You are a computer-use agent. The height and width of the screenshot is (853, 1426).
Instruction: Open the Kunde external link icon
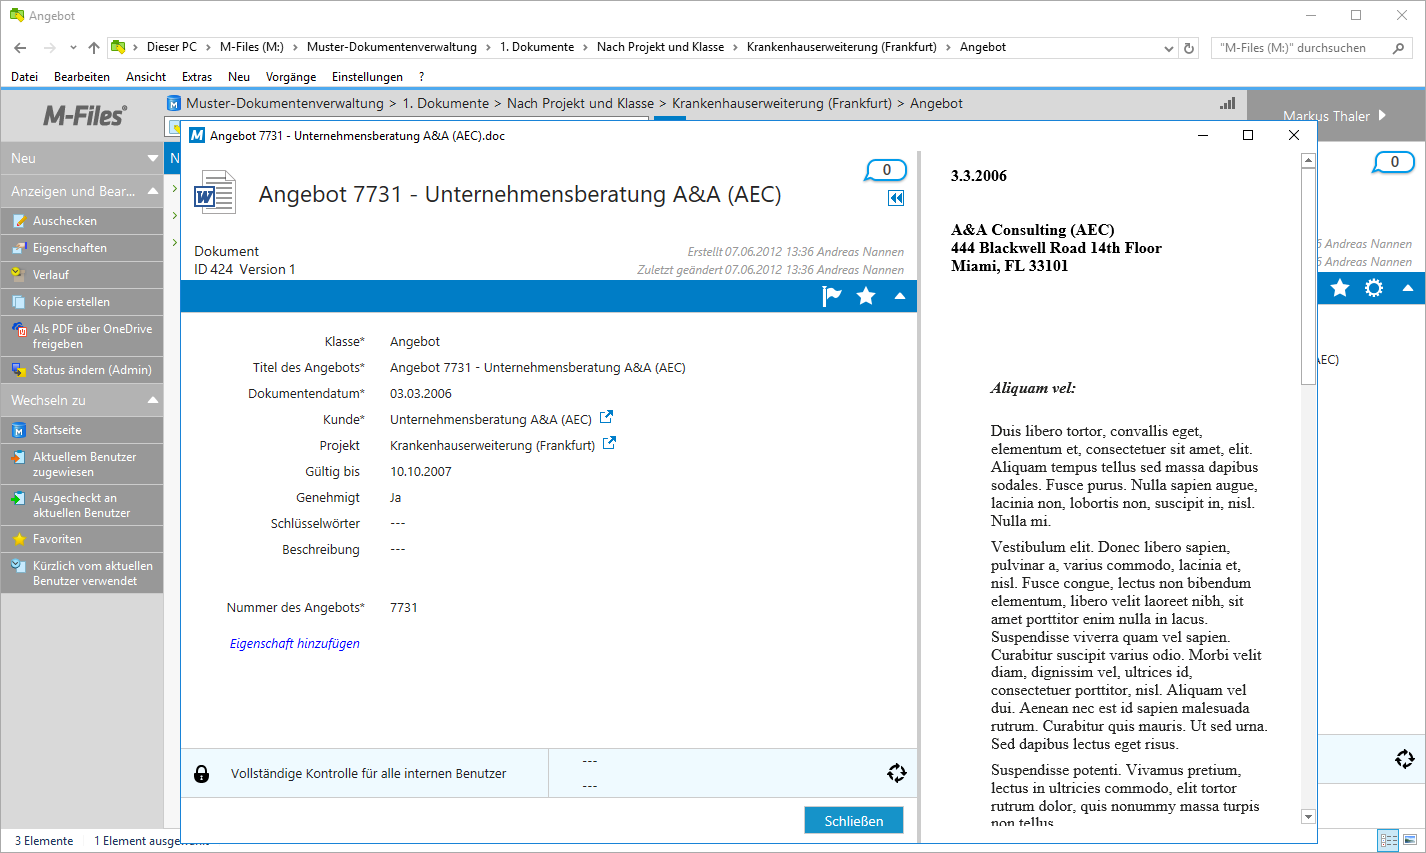click(606, 418)
